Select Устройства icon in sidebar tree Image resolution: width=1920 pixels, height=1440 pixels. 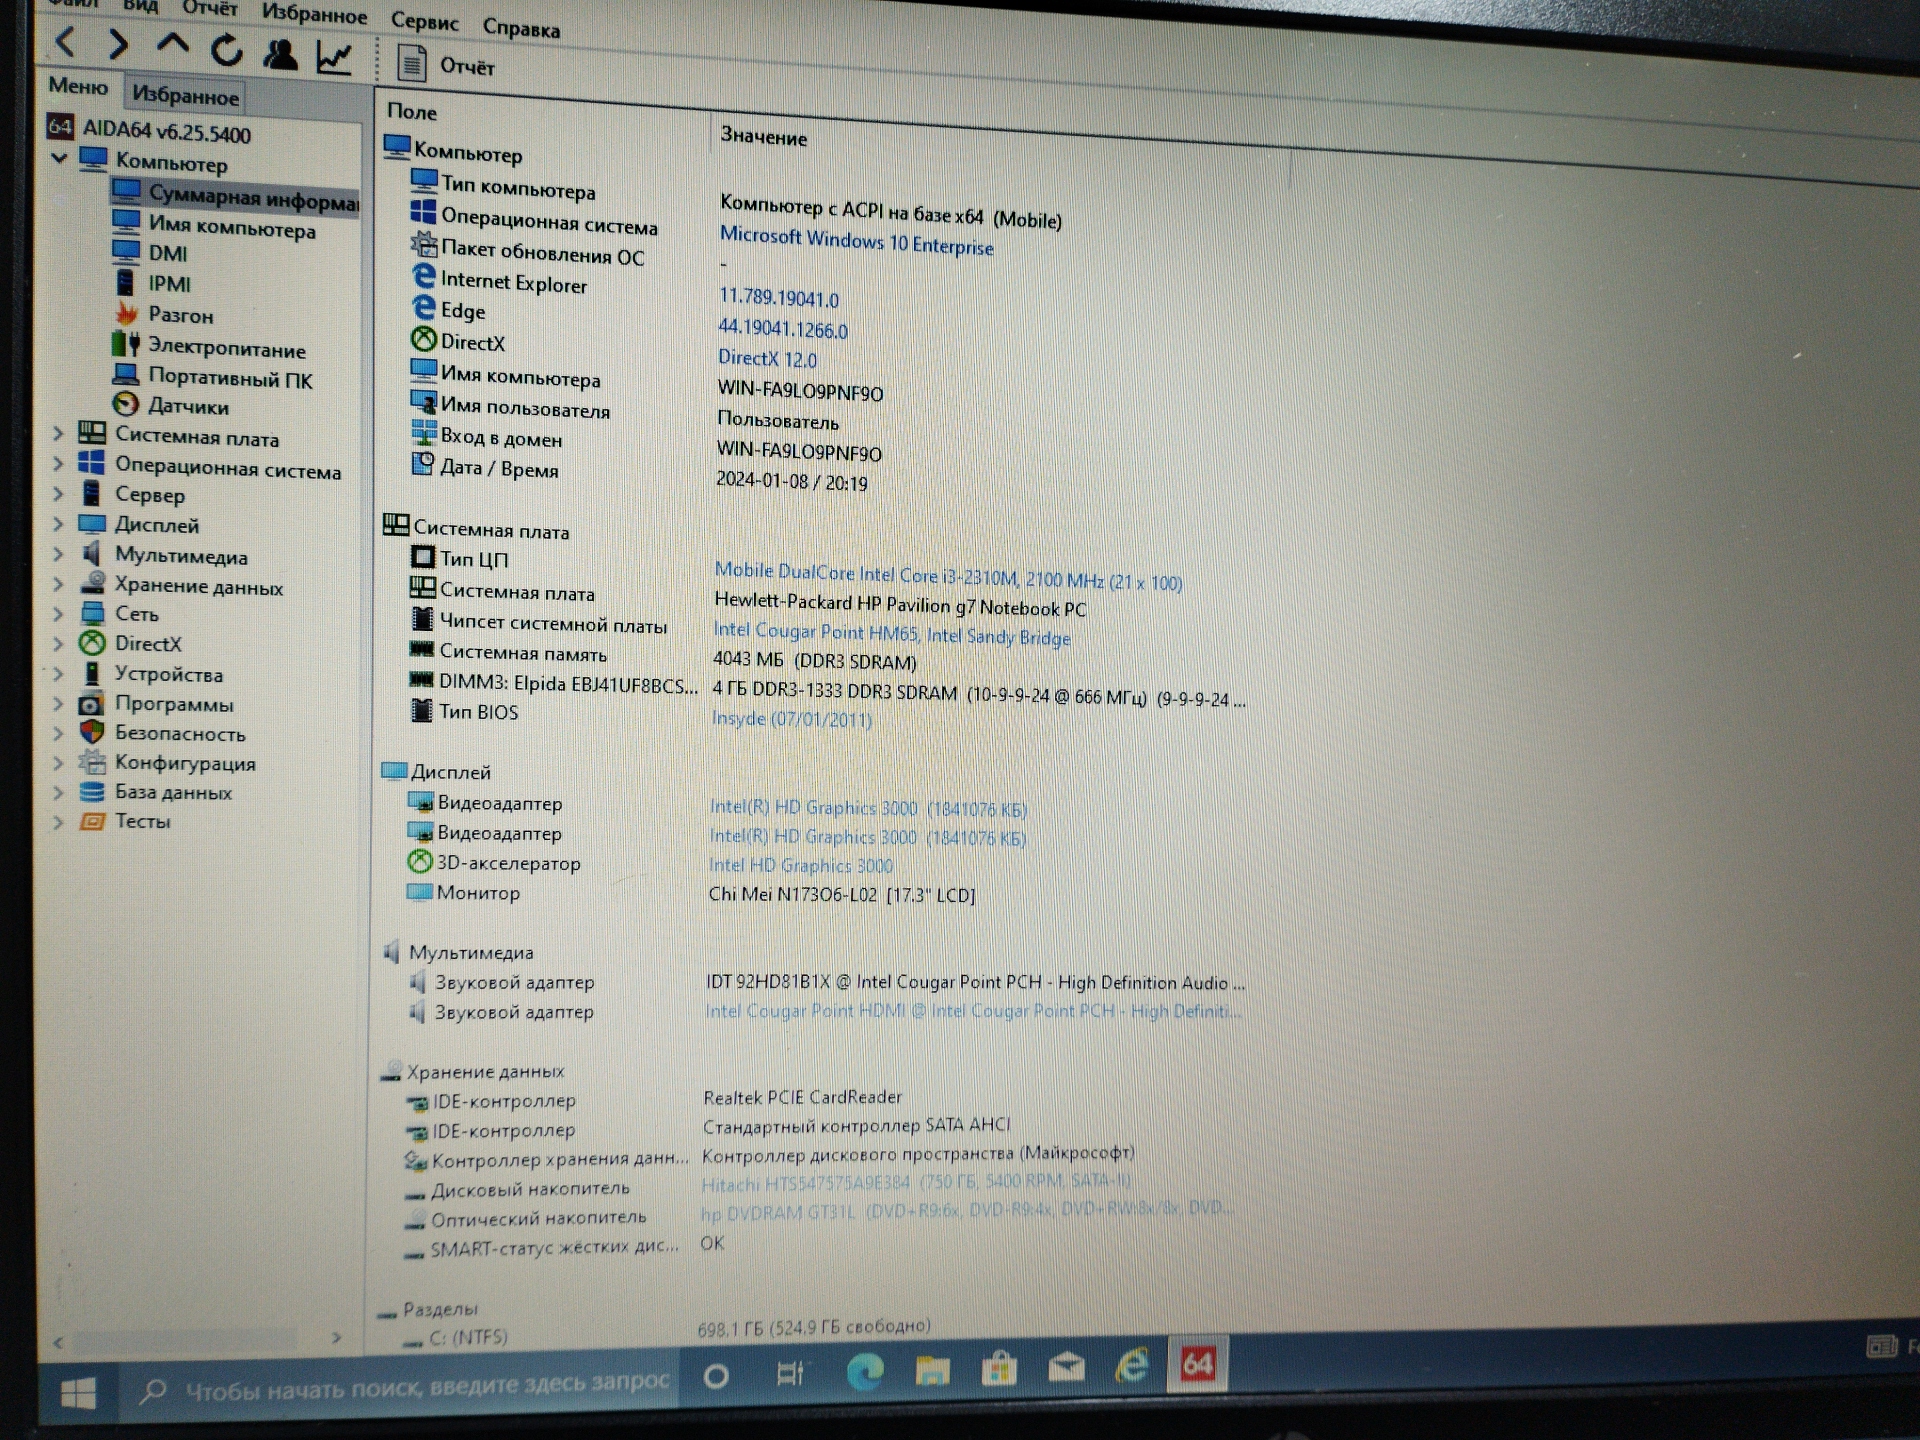pos(92,673)
